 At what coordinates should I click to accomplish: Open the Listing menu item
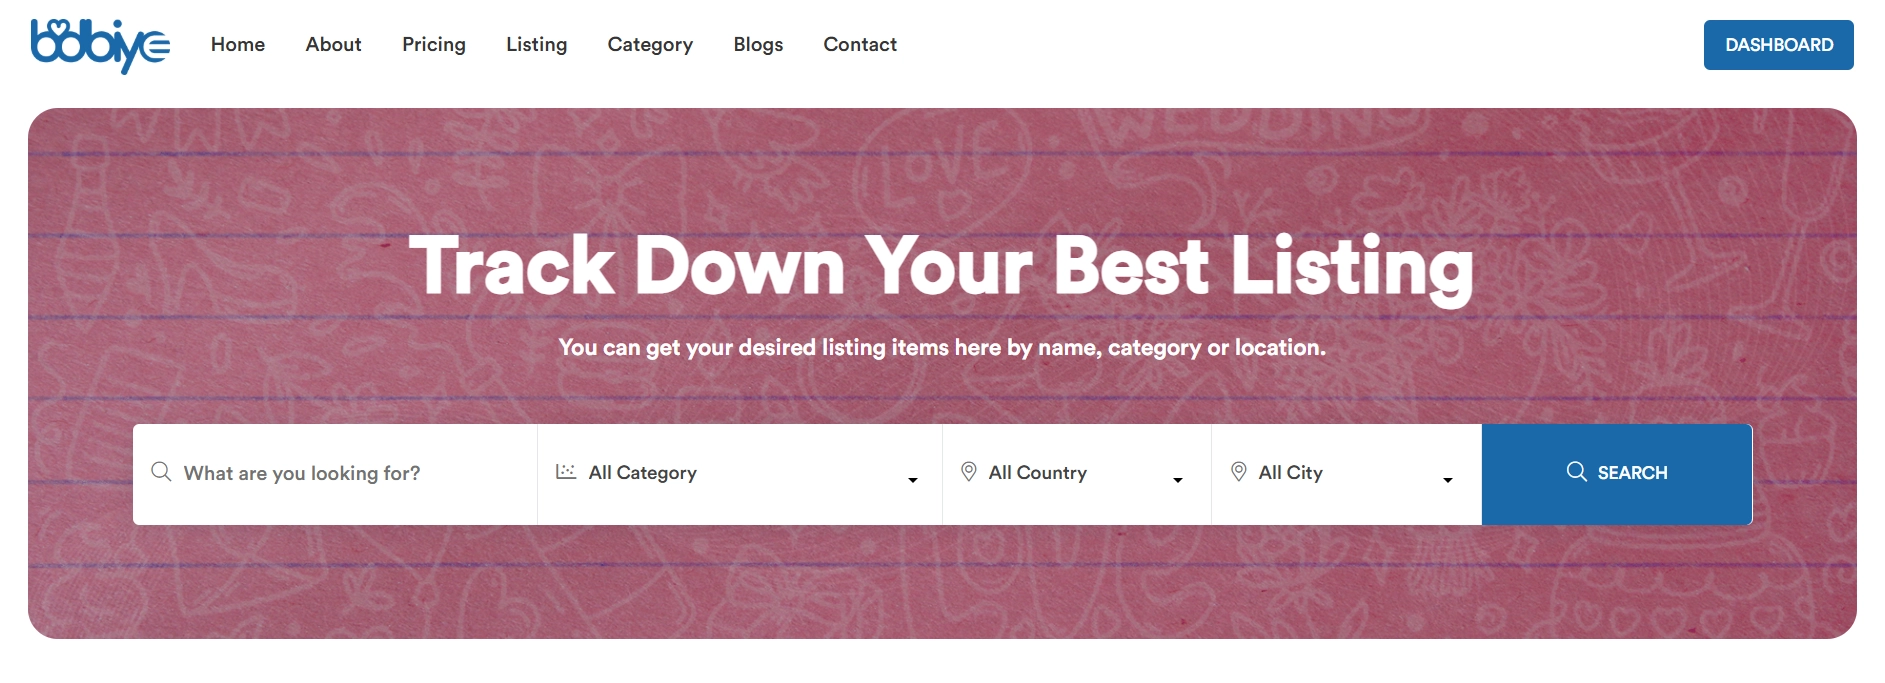pos(536,45)
